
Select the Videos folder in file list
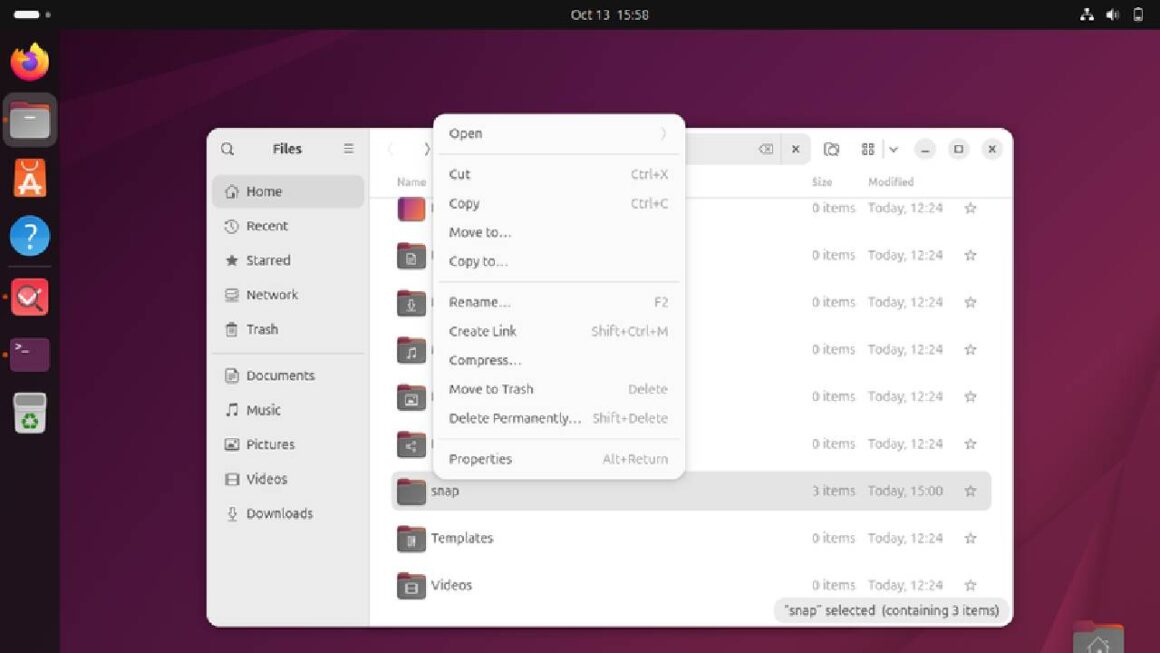click(x=691, y=586)
